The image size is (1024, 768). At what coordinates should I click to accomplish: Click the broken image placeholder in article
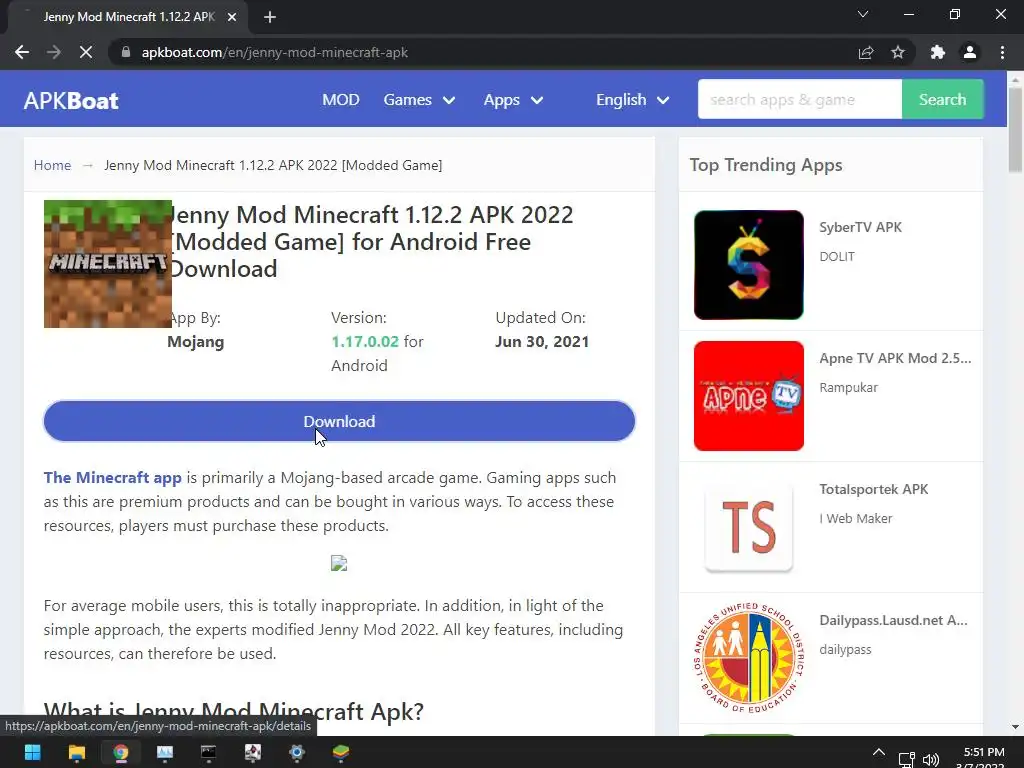(x=339, y=563)
